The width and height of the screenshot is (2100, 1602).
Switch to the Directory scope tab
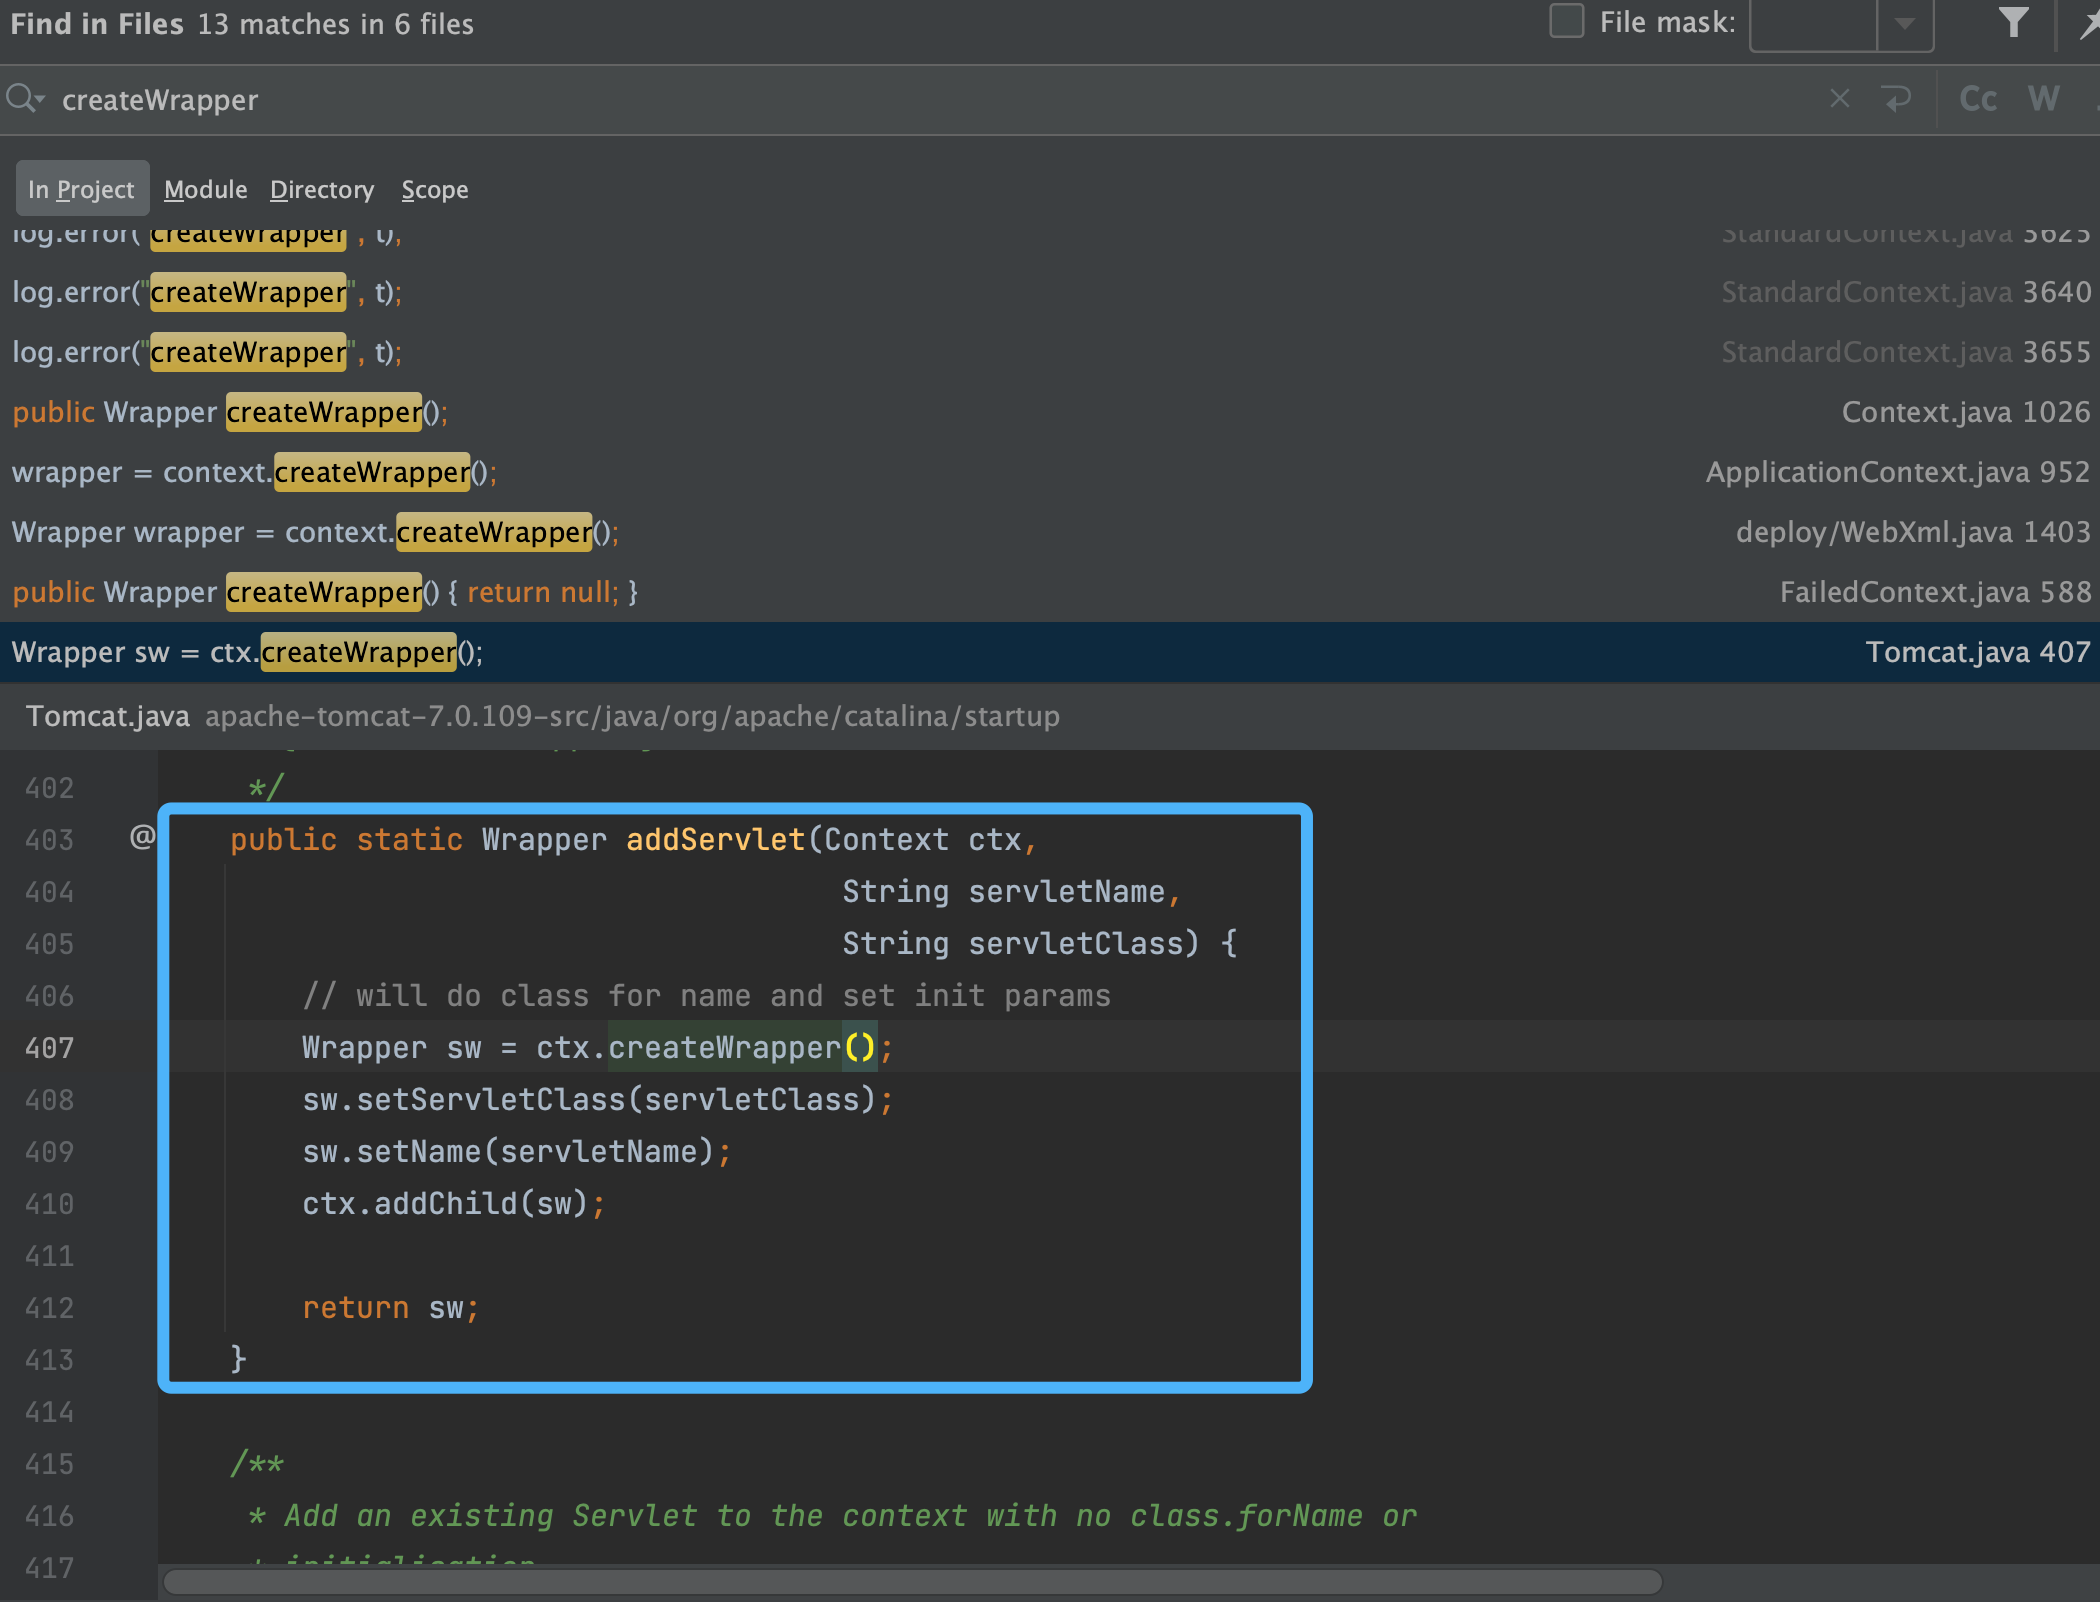(x=321, y=189)
